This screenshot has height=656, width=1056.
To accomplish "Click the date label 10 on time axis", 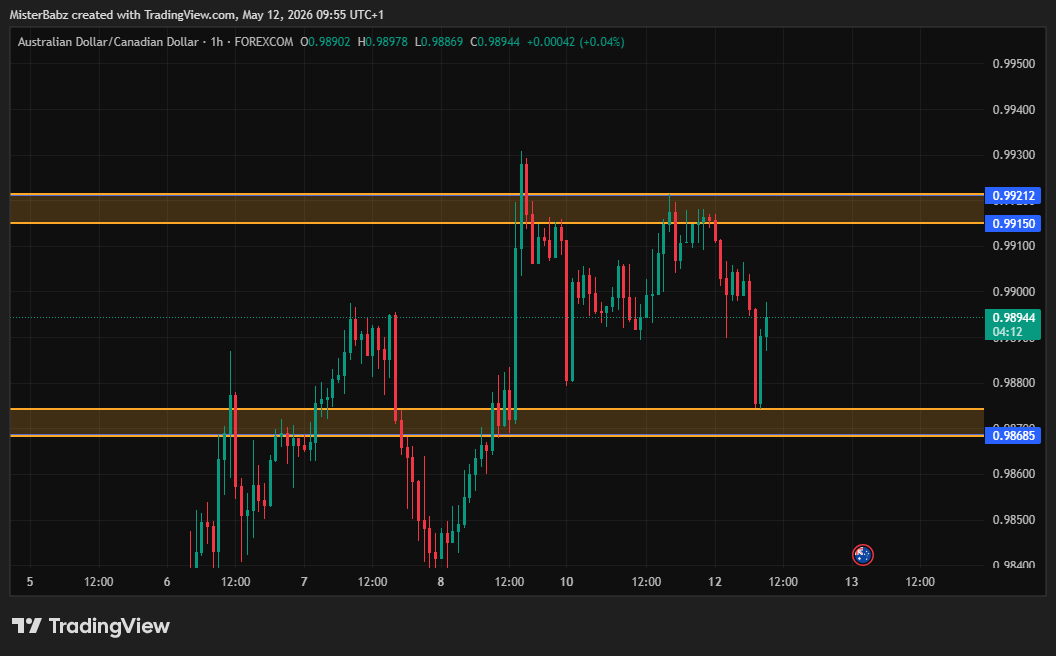I will tap(566, 581).
